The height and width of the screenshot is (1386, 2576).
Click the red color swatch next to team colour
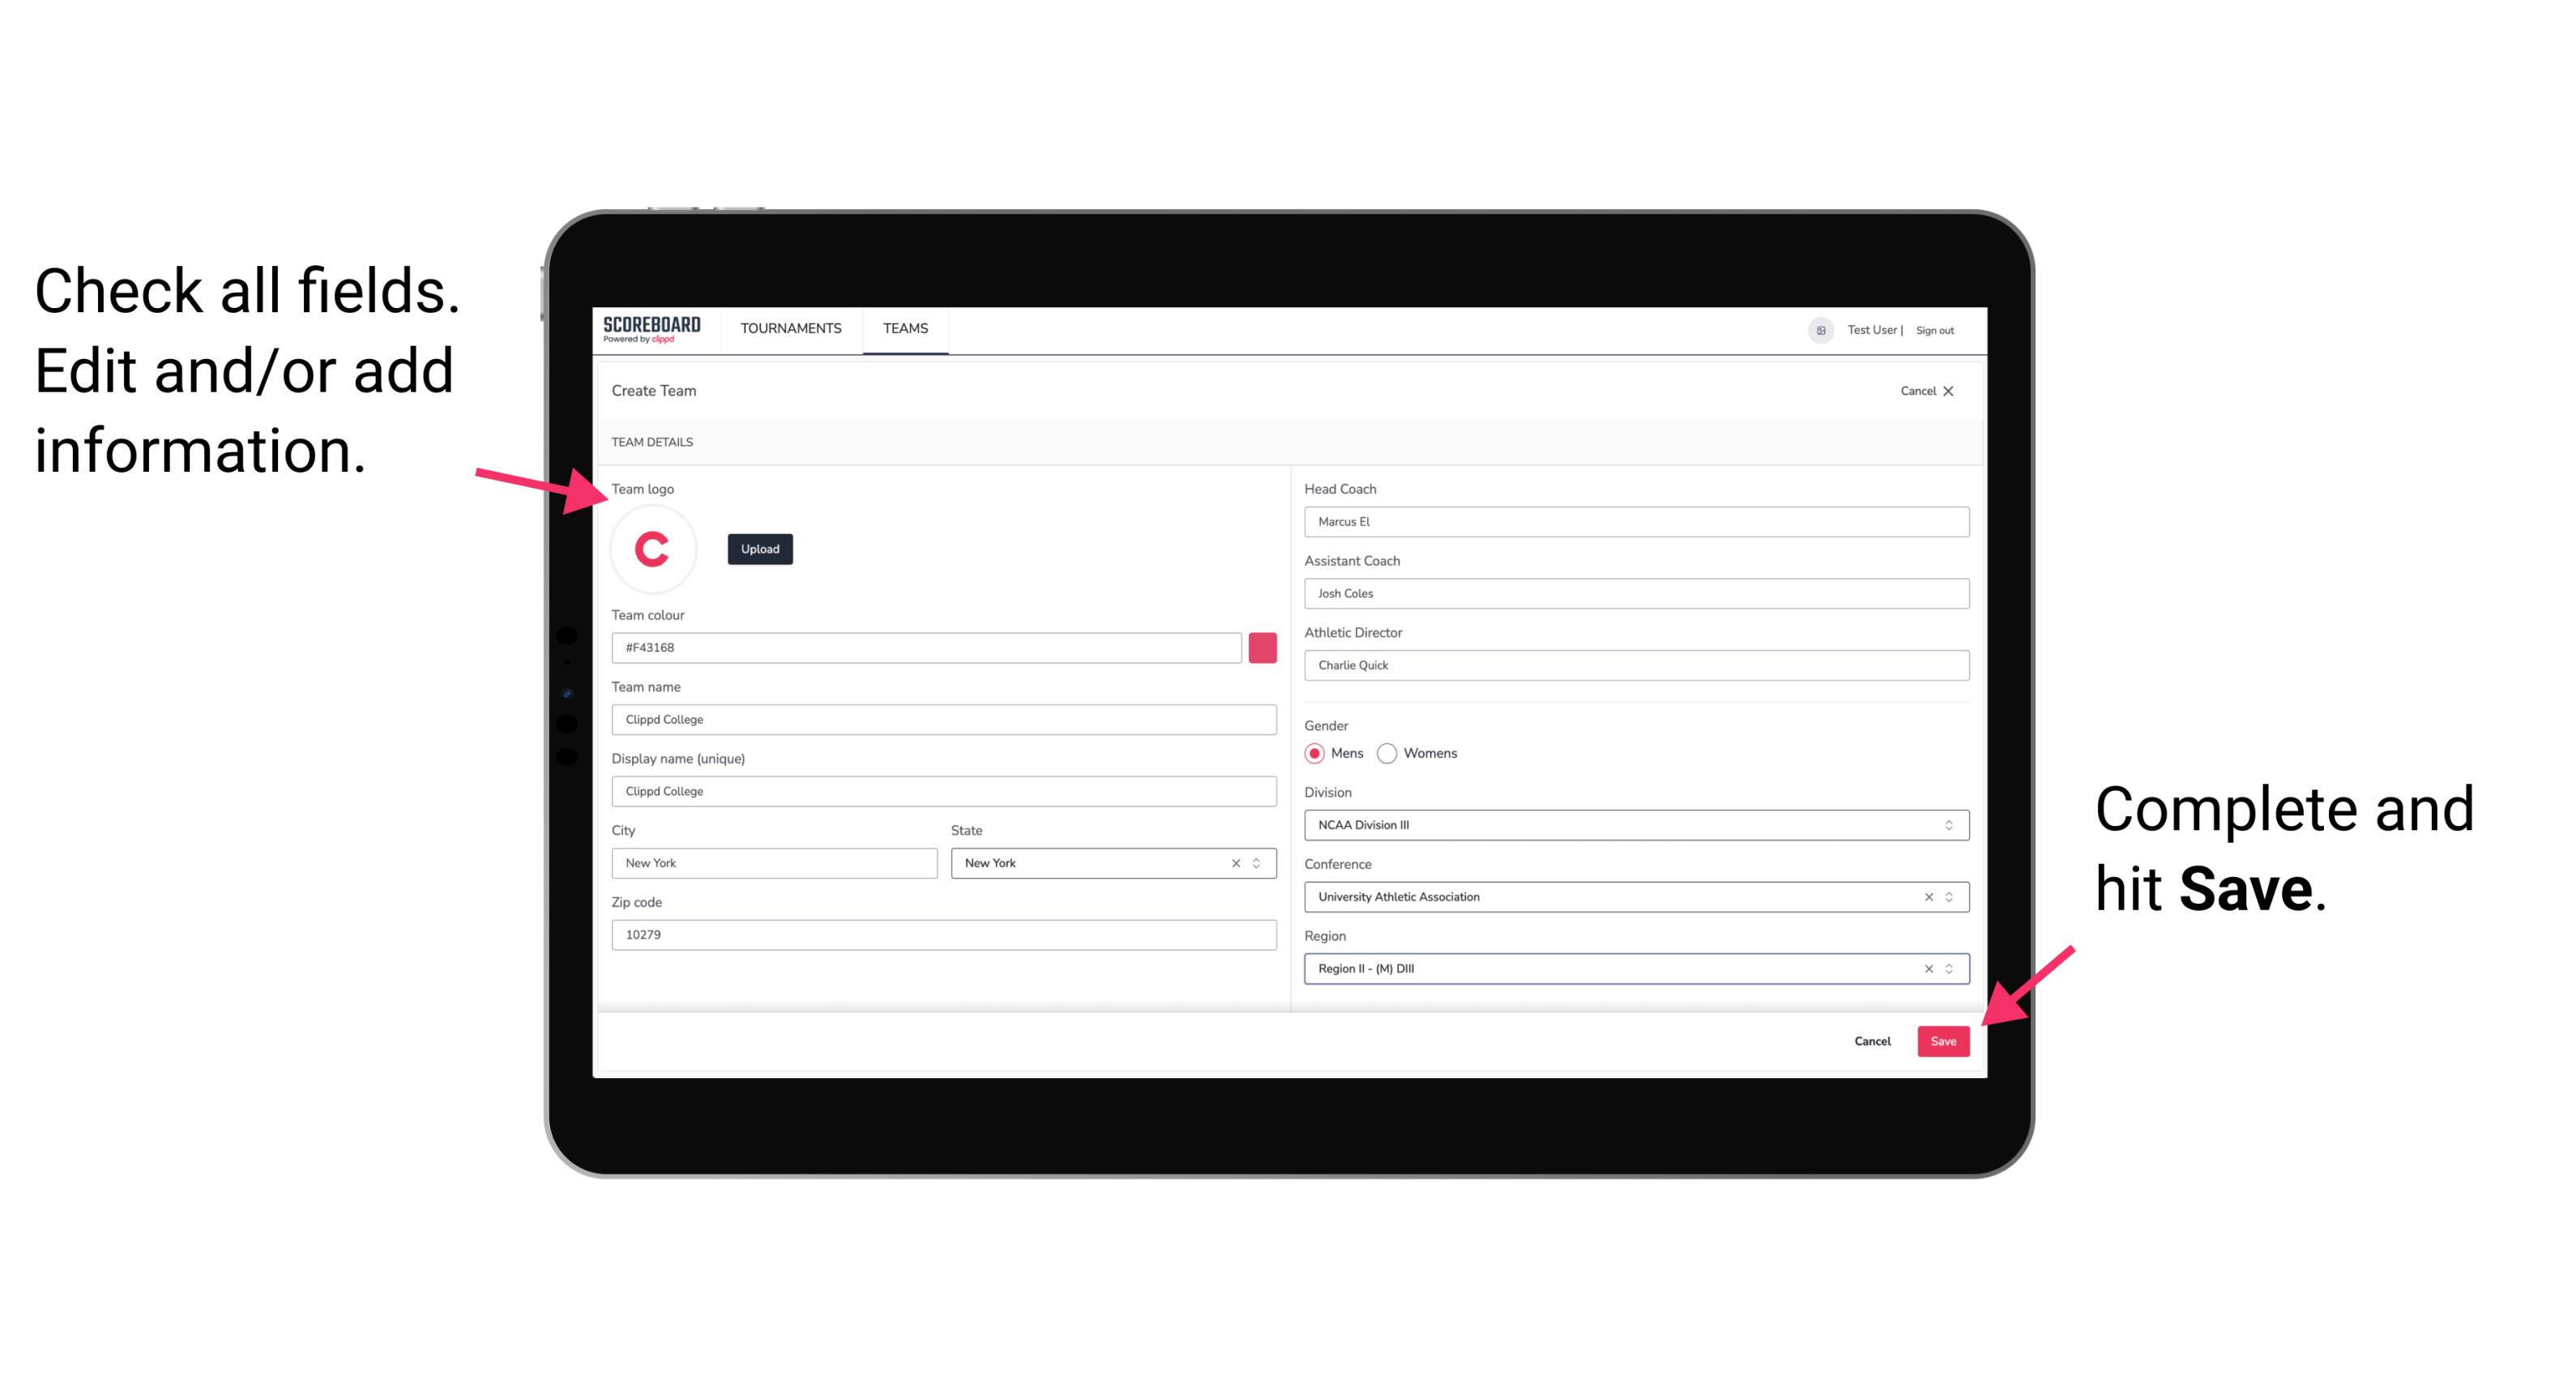[x=1264, y=645]
